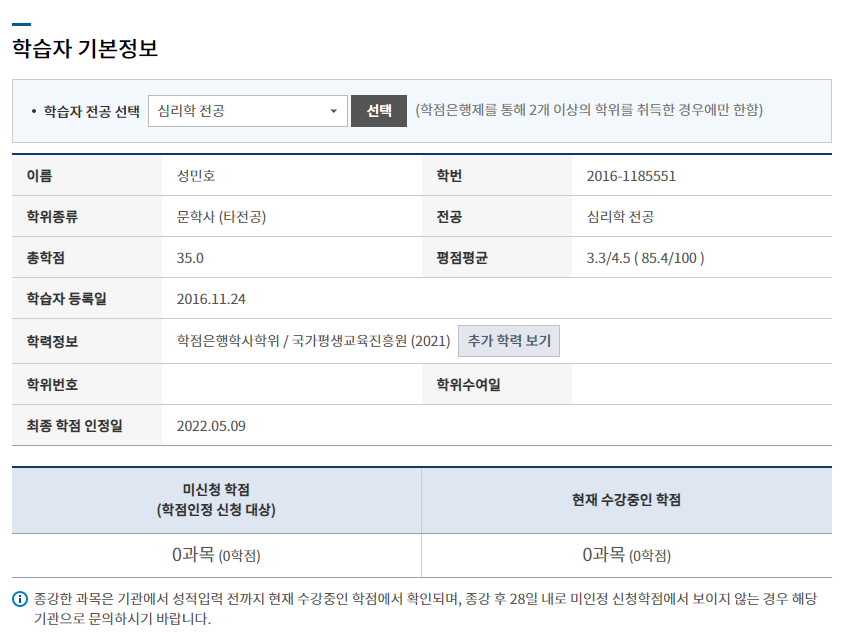The width and height of the screenshot is (853, 636).
Task: Click the 이름 row label
Action: pos(39,176)
